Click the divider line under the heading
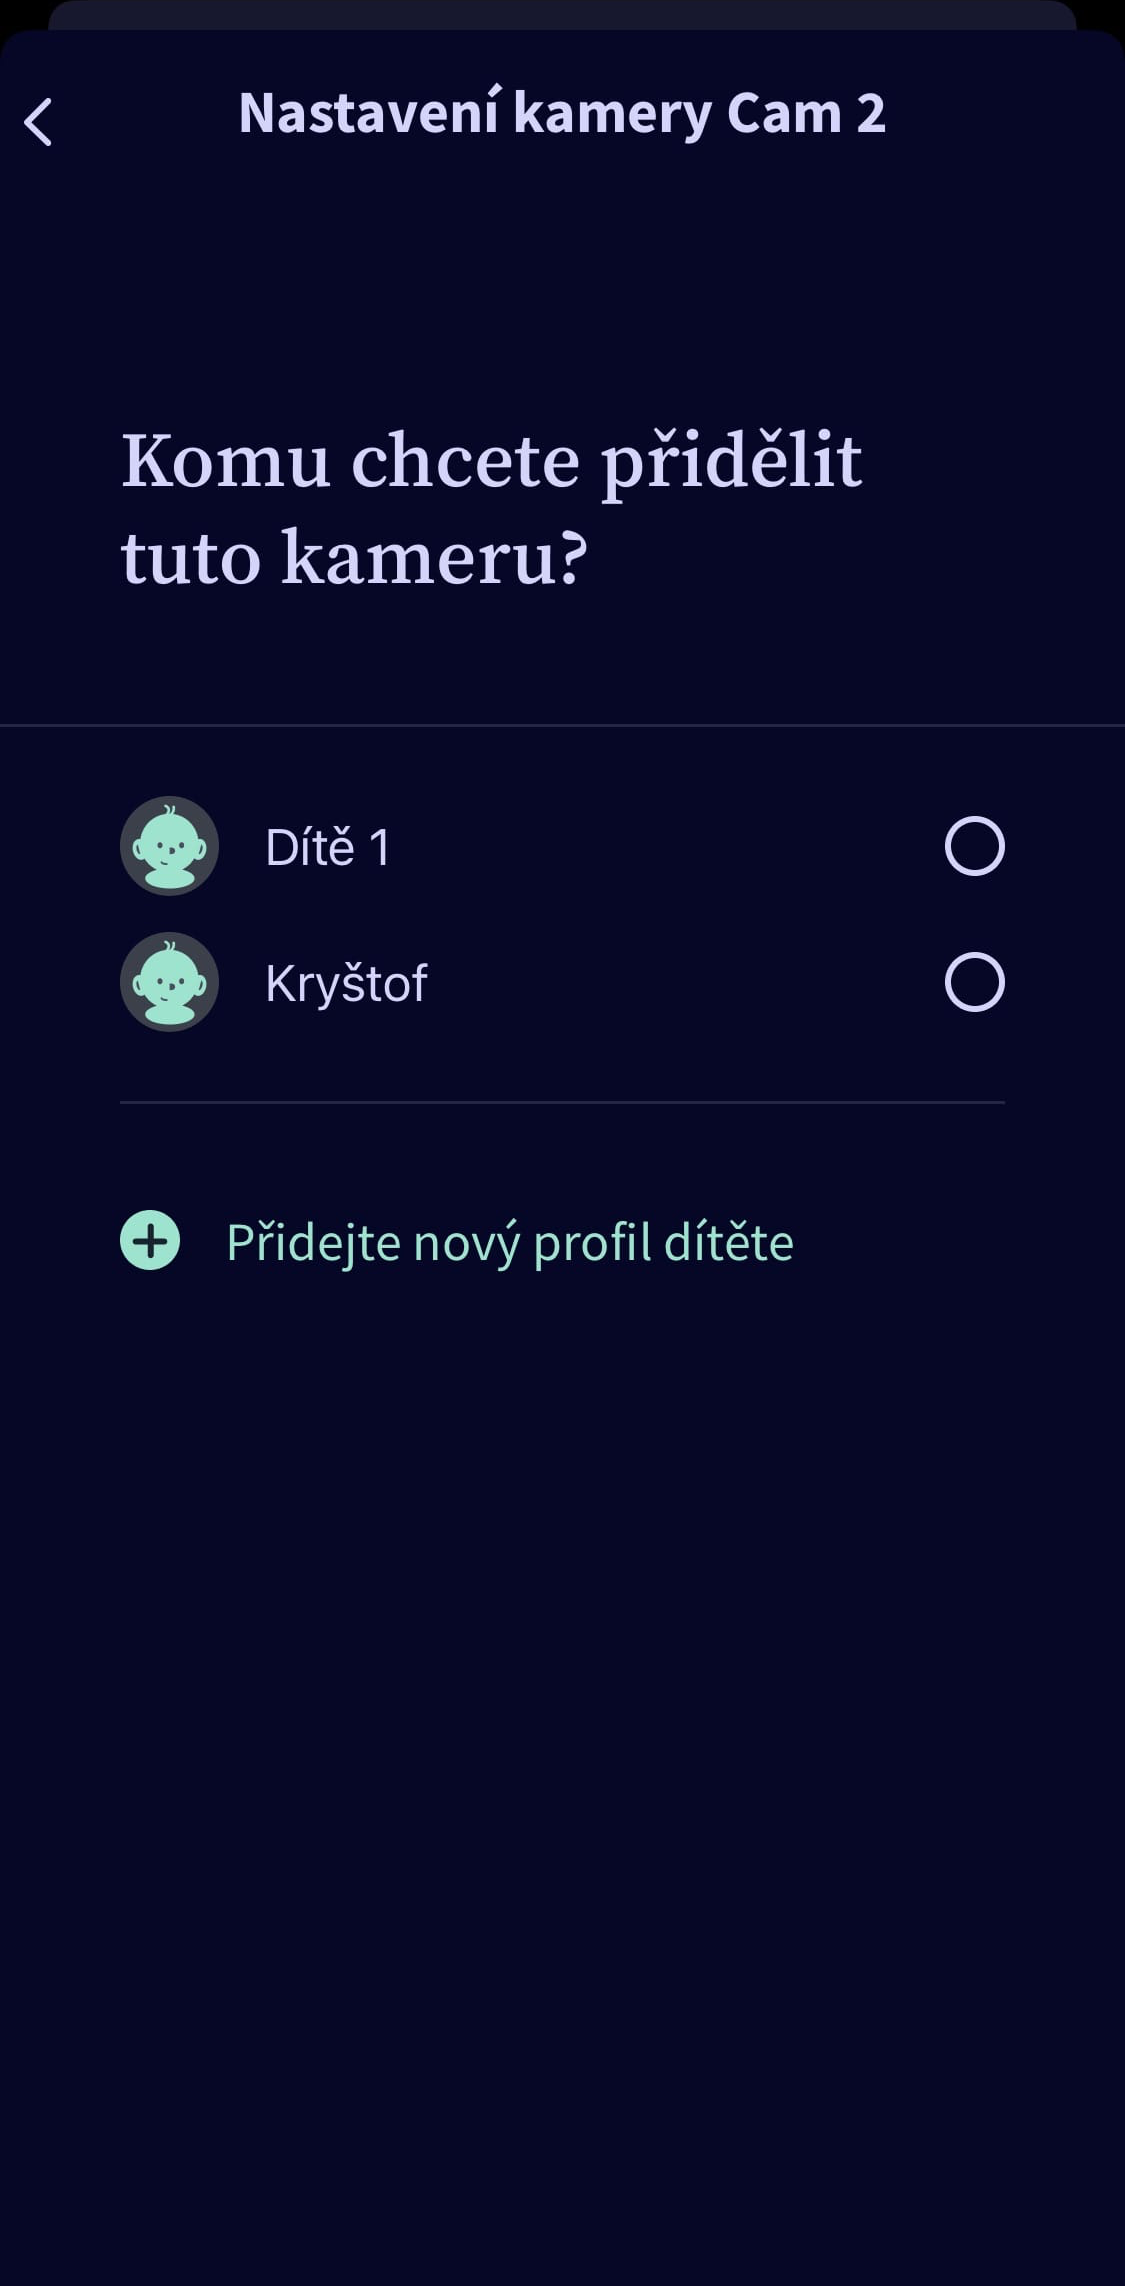The image size is (1125, 2286). pyautogui.click(x=562, y=725)
